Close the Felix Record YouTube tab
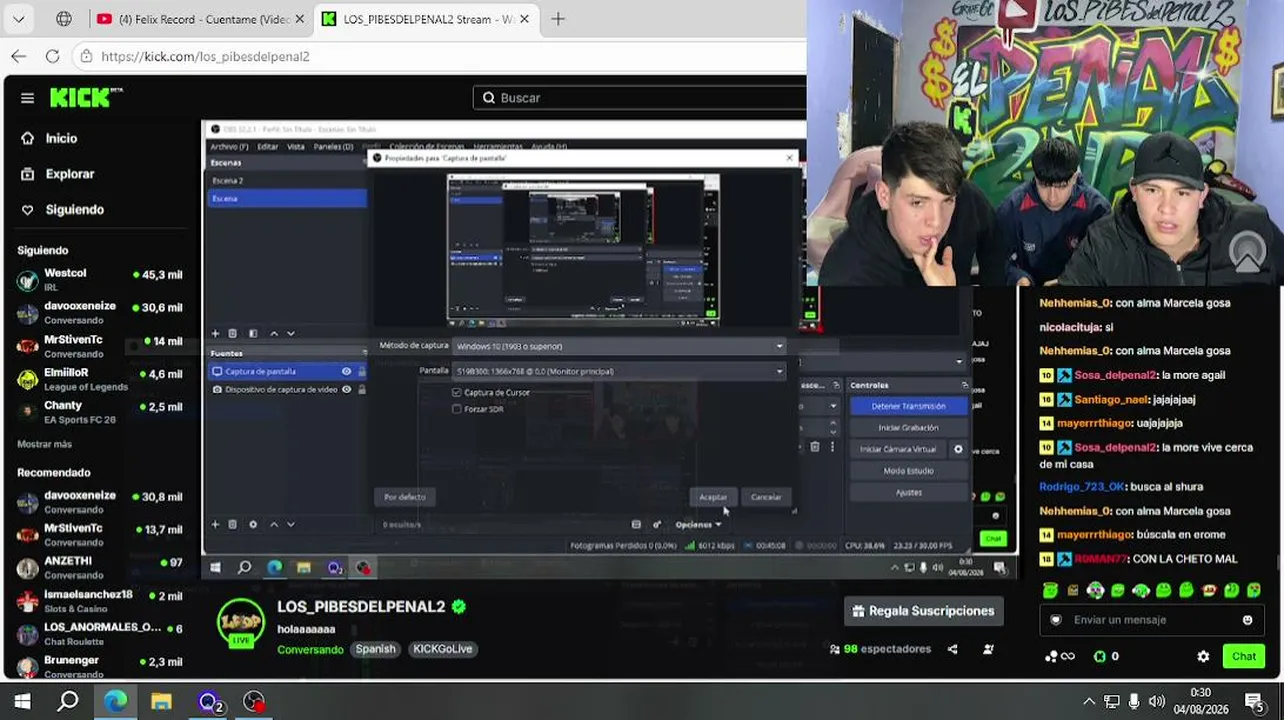 pos(299,19)
